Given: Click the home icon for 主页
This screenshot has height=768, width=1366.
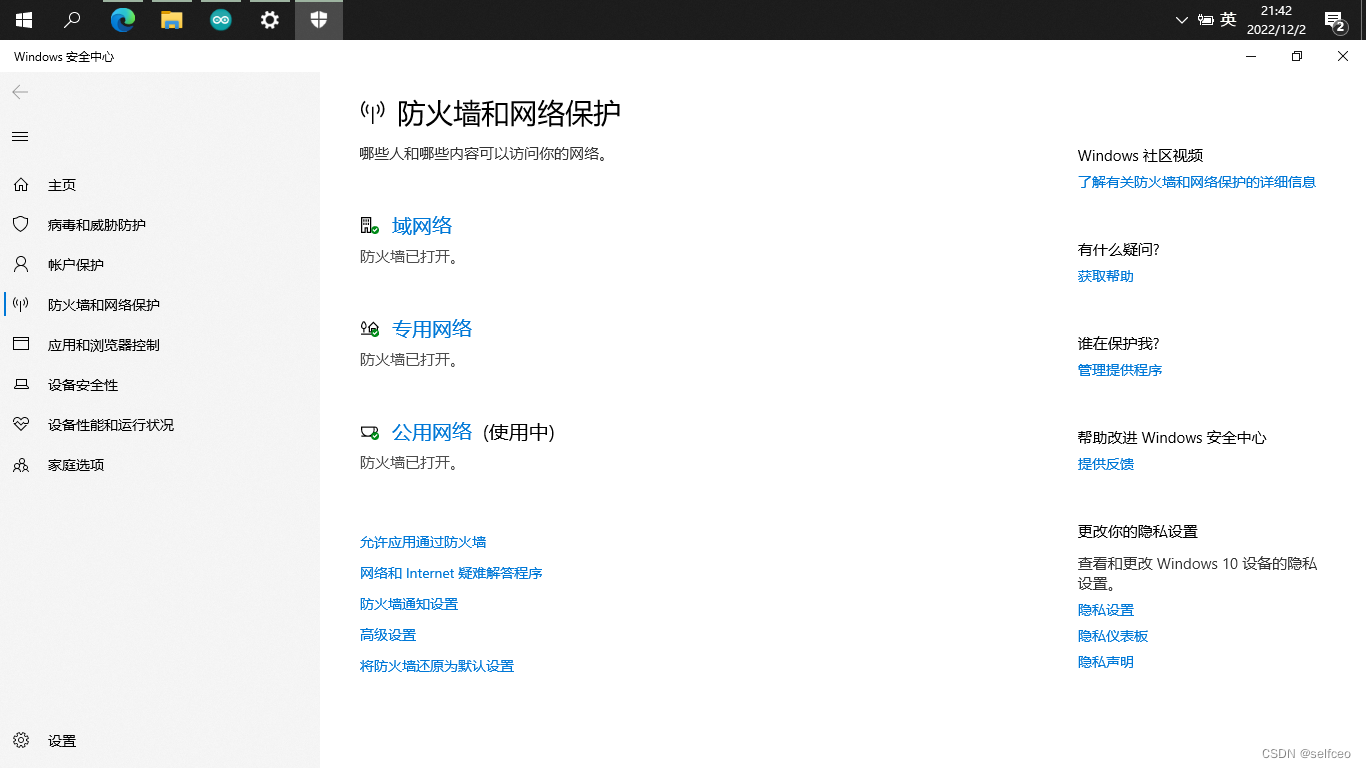Looking at the screenshot, I should tap(21, 185).
